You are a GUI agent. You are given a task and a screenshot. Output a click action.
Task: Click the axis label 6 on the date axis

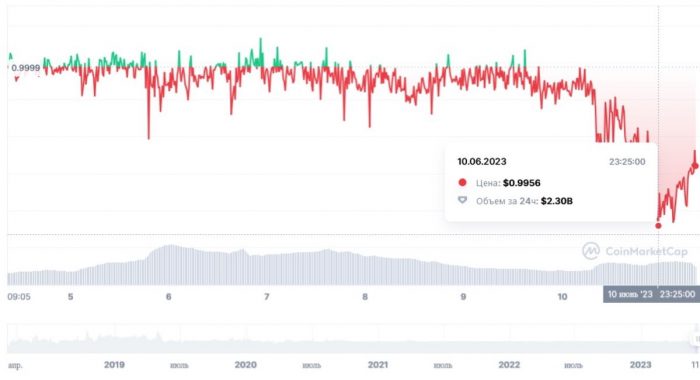168,296
